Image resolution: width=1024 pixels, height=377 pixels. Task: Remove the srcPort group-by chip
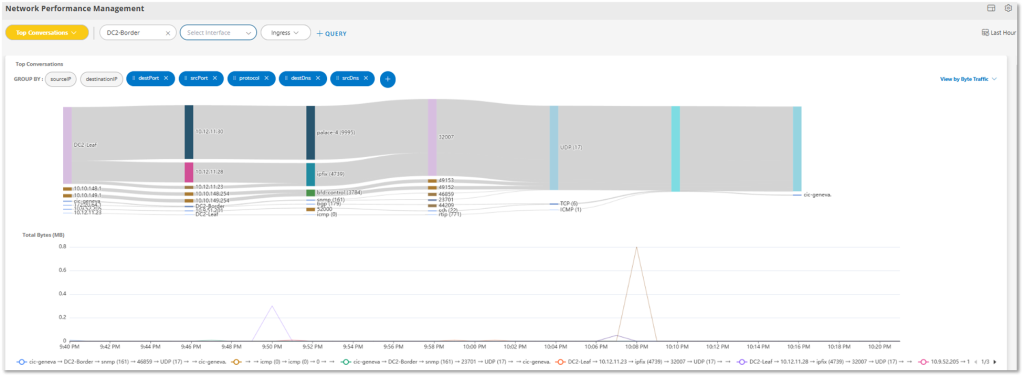pos(214,78)
